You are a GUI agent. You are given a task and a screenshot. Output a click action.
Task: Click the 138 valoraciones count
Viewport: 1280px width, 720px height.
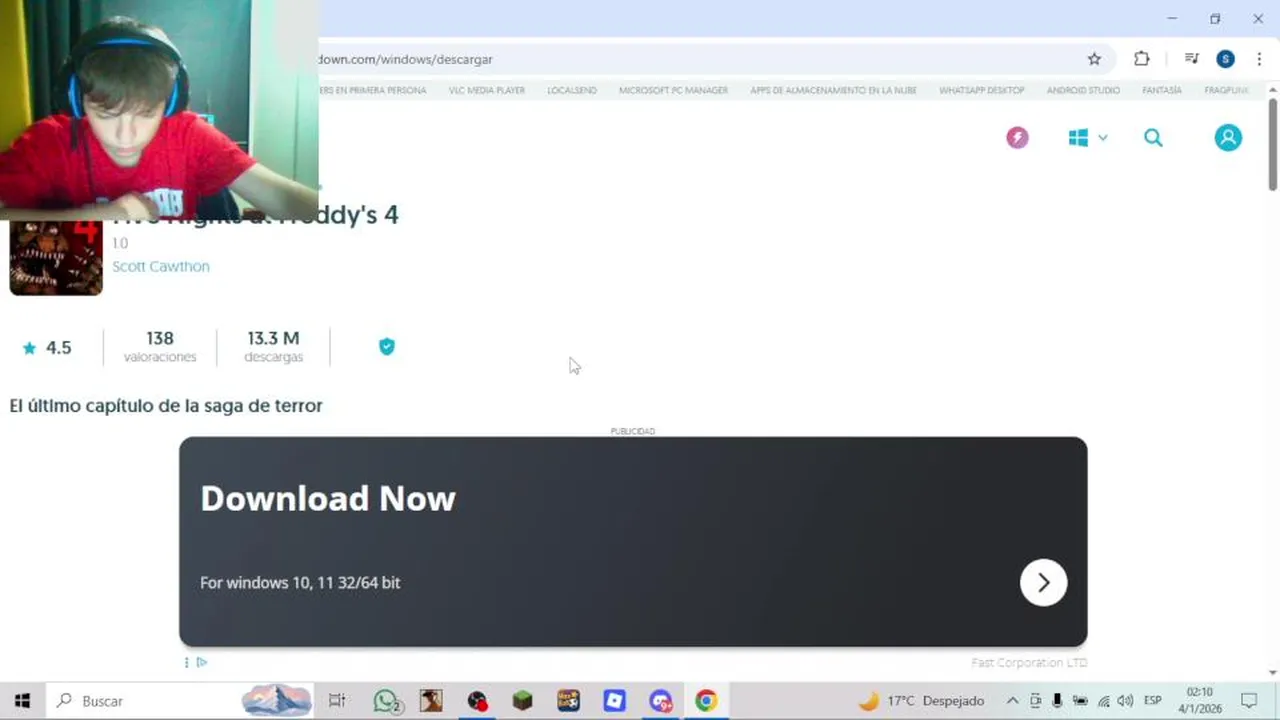(x=160, y=346)
